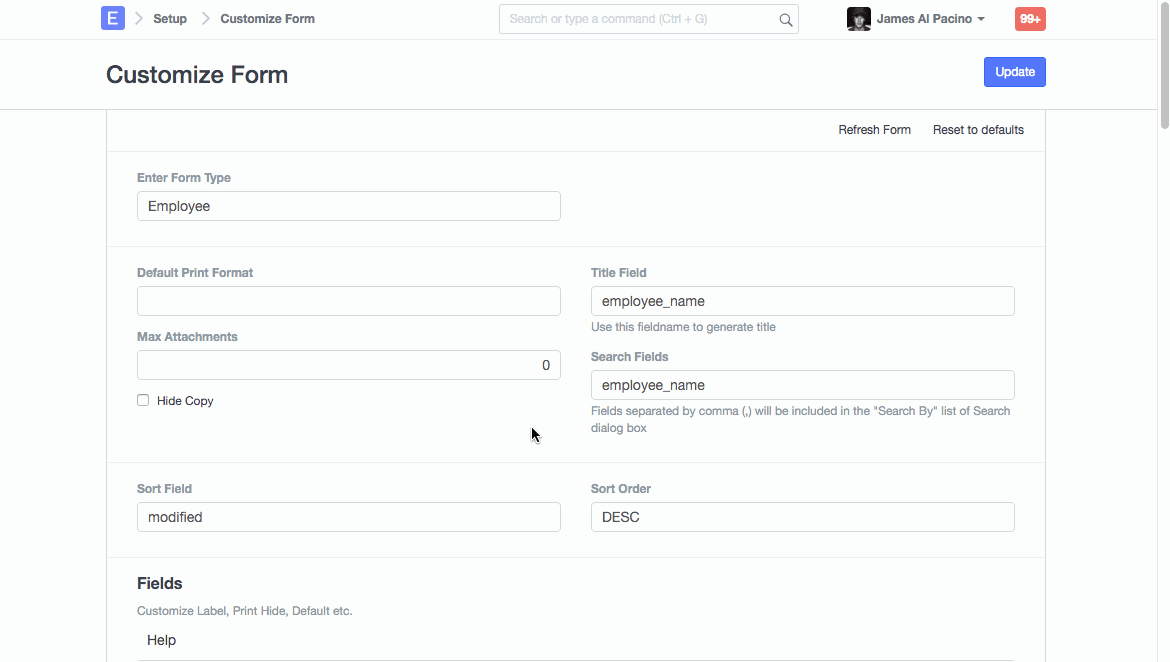Click breadcrumb chevron before Customize Form
Screen dimensions: 1170x662
click(x=206, y=19)
